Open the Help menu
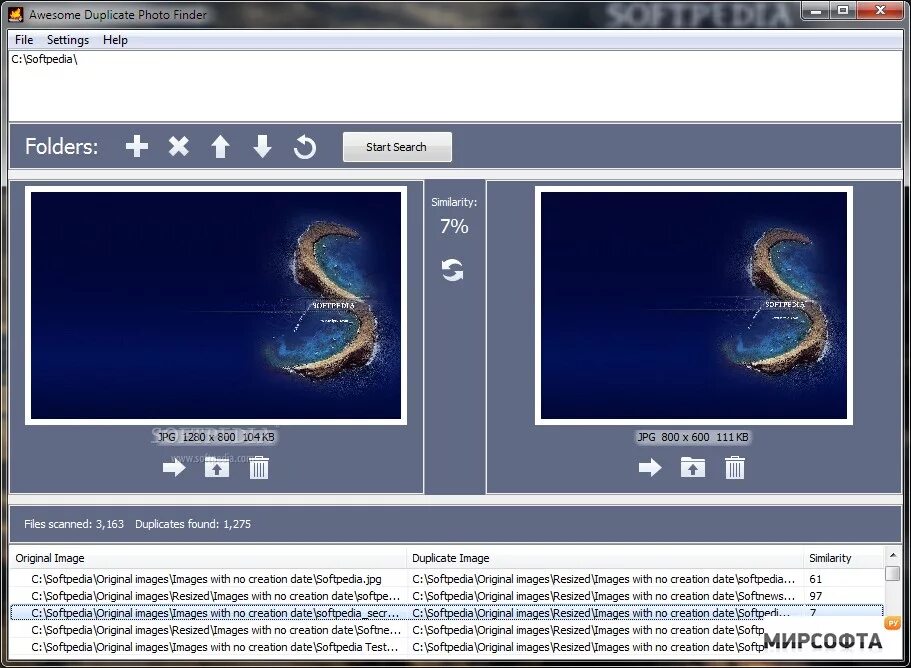 tap(115, 39)
